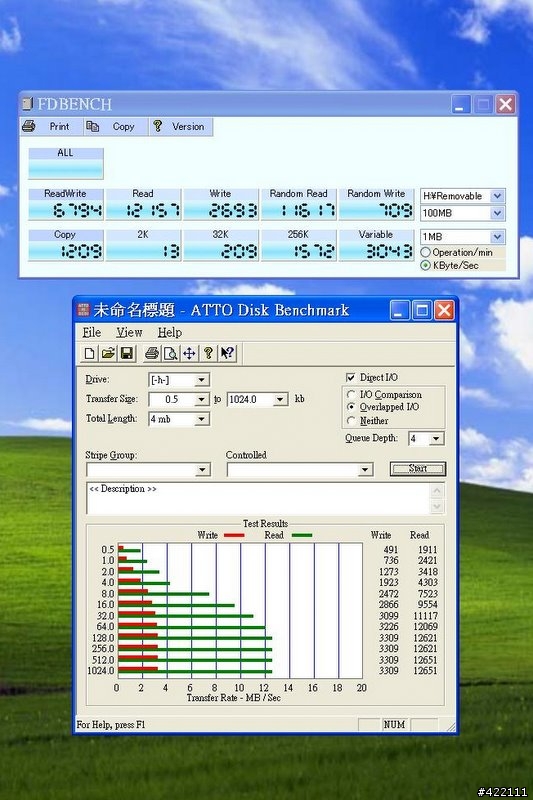Run the Read test in FDBENCH

[143, 204]
